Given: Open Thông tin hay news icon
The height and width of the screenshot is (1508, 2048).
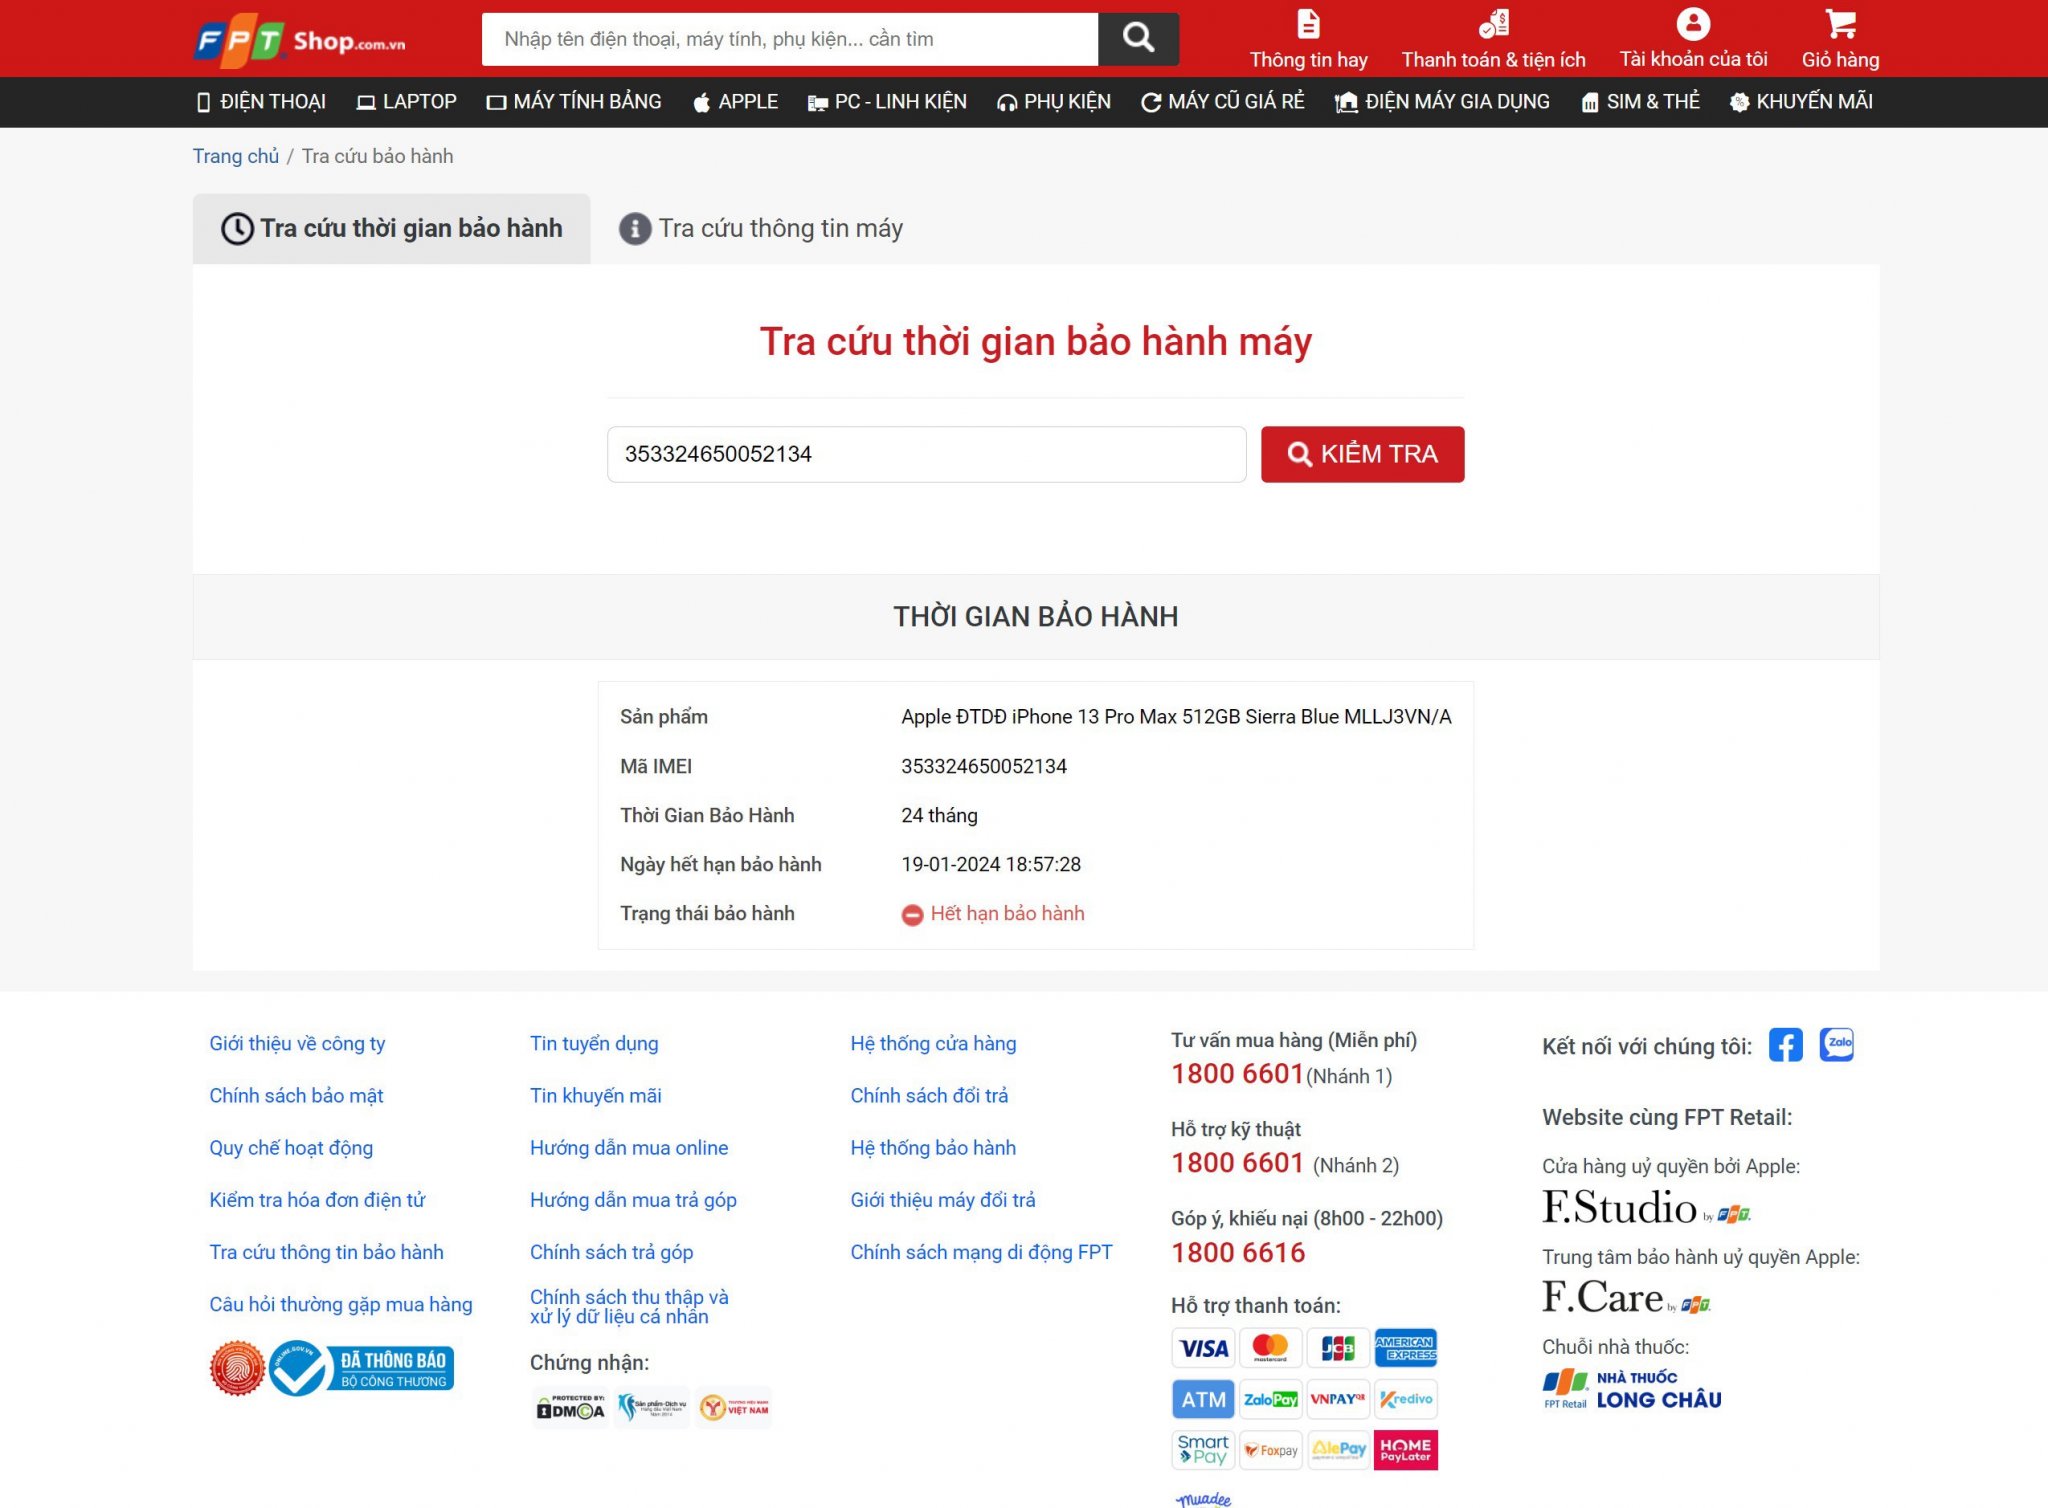Looking at the screenshot, I should (x=1308, y=40).
